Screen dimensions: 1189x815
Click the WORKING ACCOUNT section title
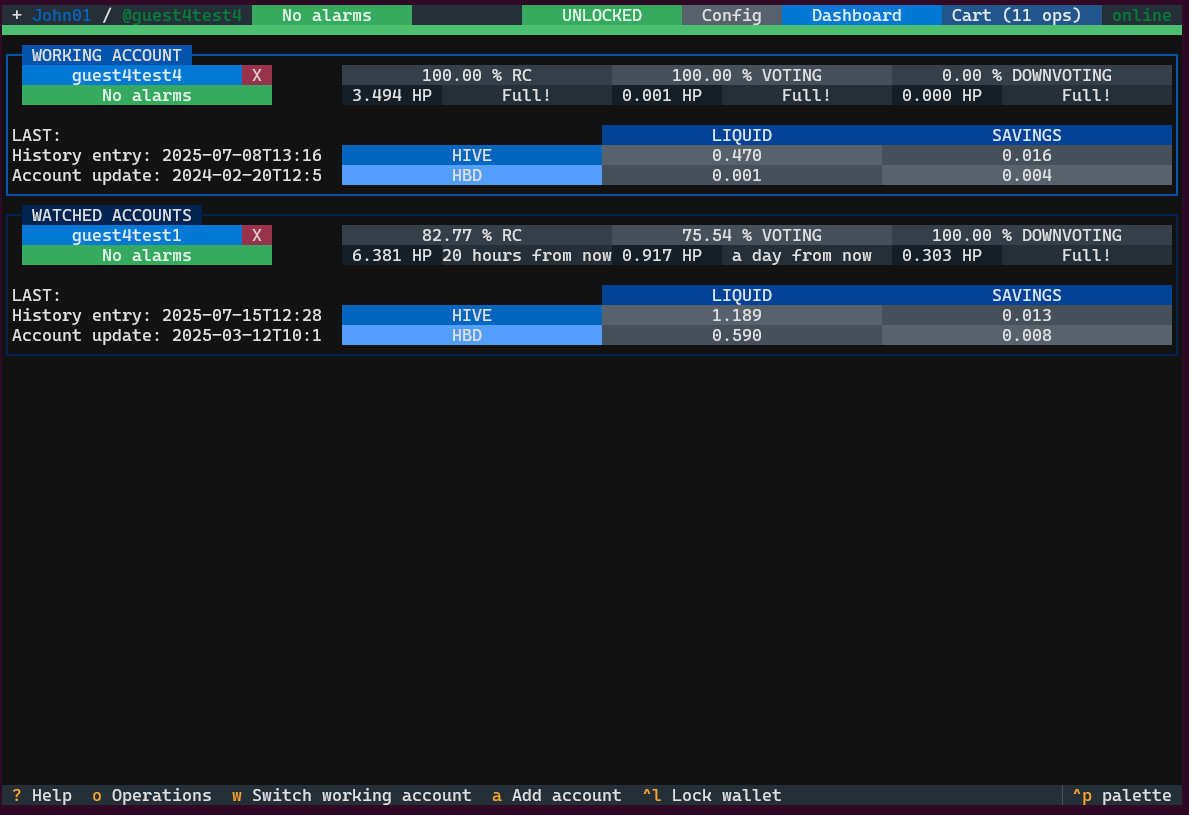(107, 55)
